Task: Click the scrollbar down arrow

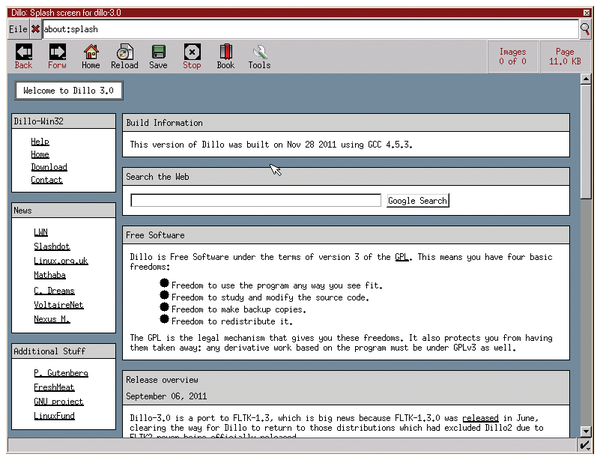Action: [x=585, y=431]
